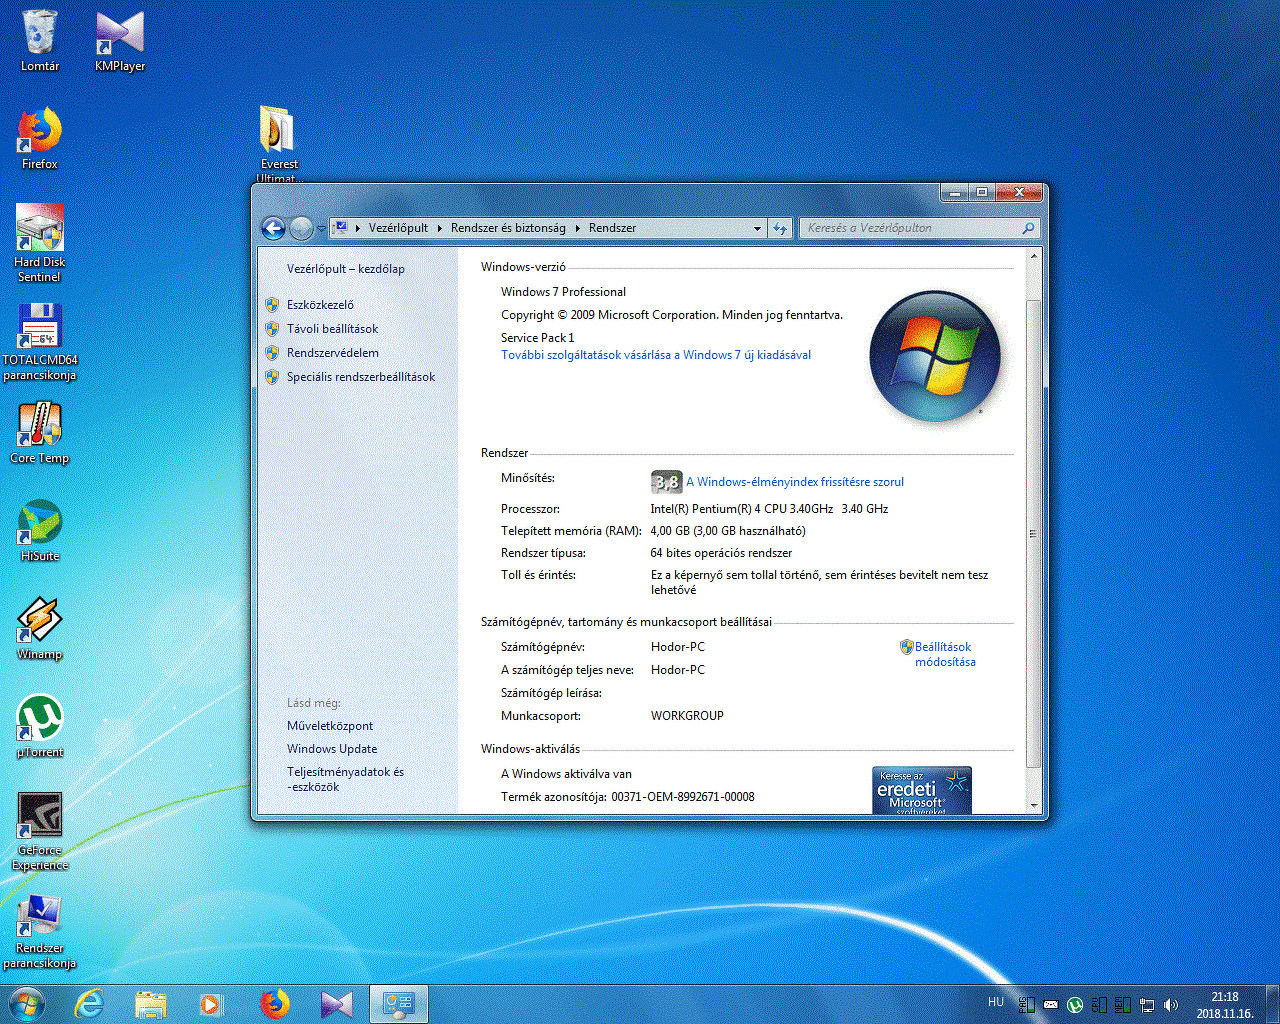1280x1024 pixels.
Task: Open Rendszervédelem
Action: click(332, 353)
